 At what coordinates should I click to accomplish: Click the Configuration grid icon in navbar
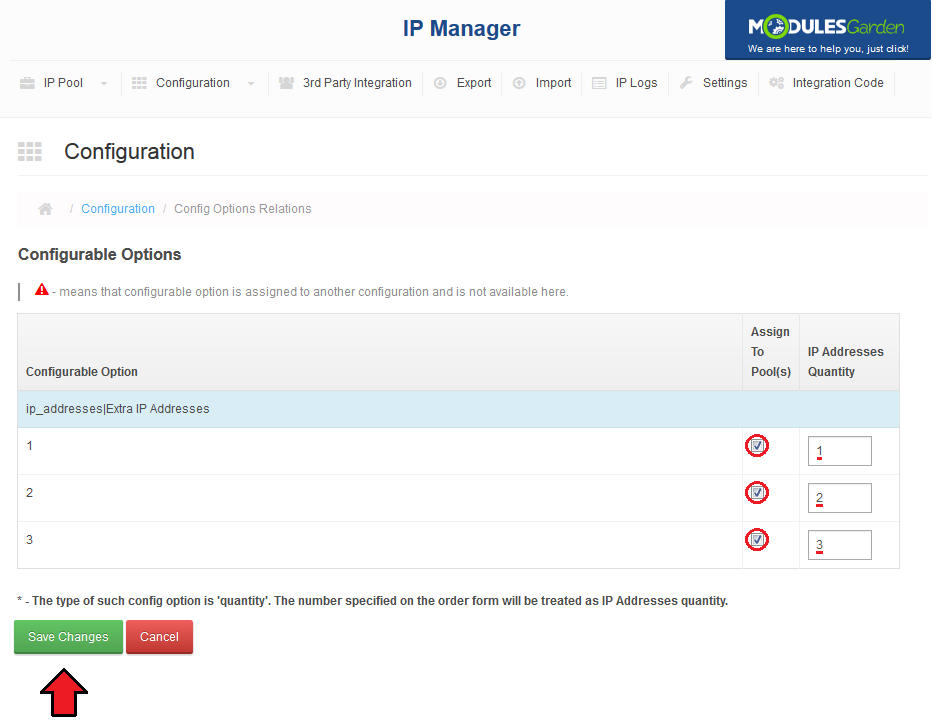pos(139,83)
